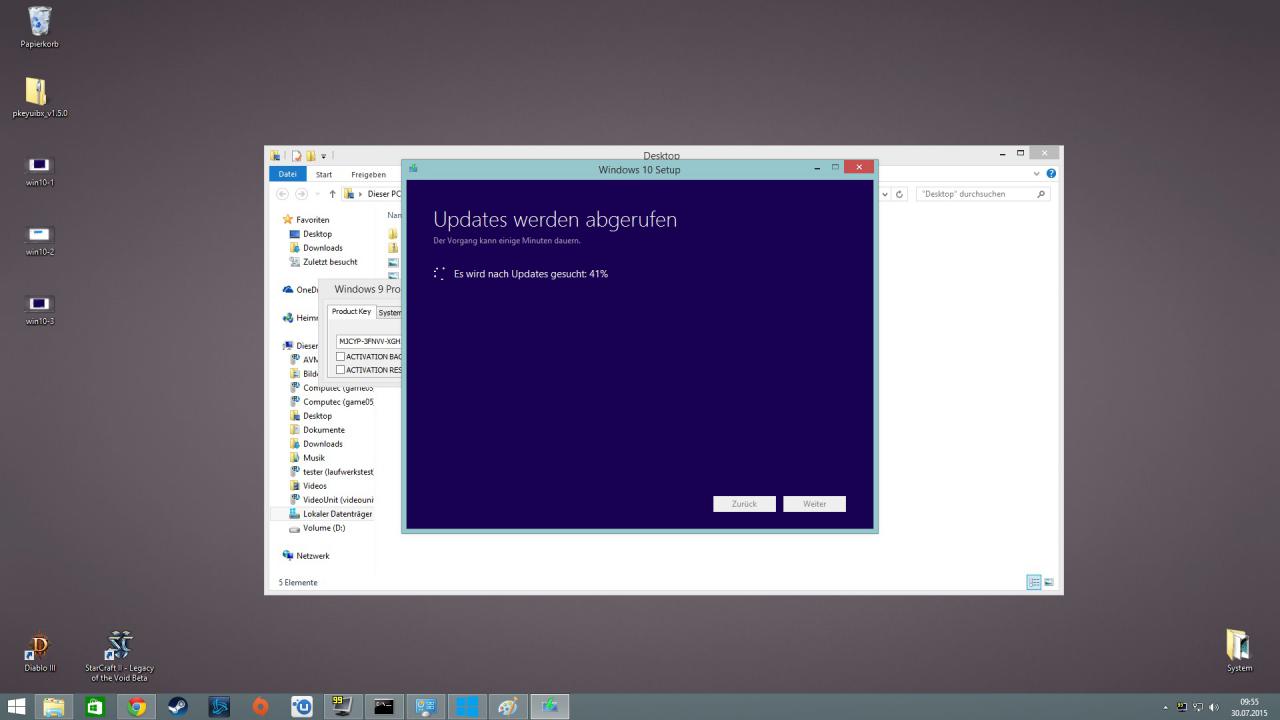The height and width of the screenshot is (720, 1280).
Task: Open the address bar history dropdown
Action: pos(885,194)
